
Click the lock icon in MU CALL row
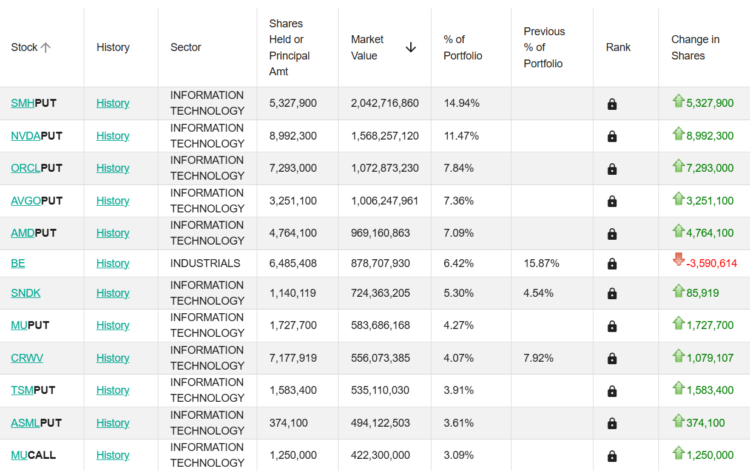(612, 456)
